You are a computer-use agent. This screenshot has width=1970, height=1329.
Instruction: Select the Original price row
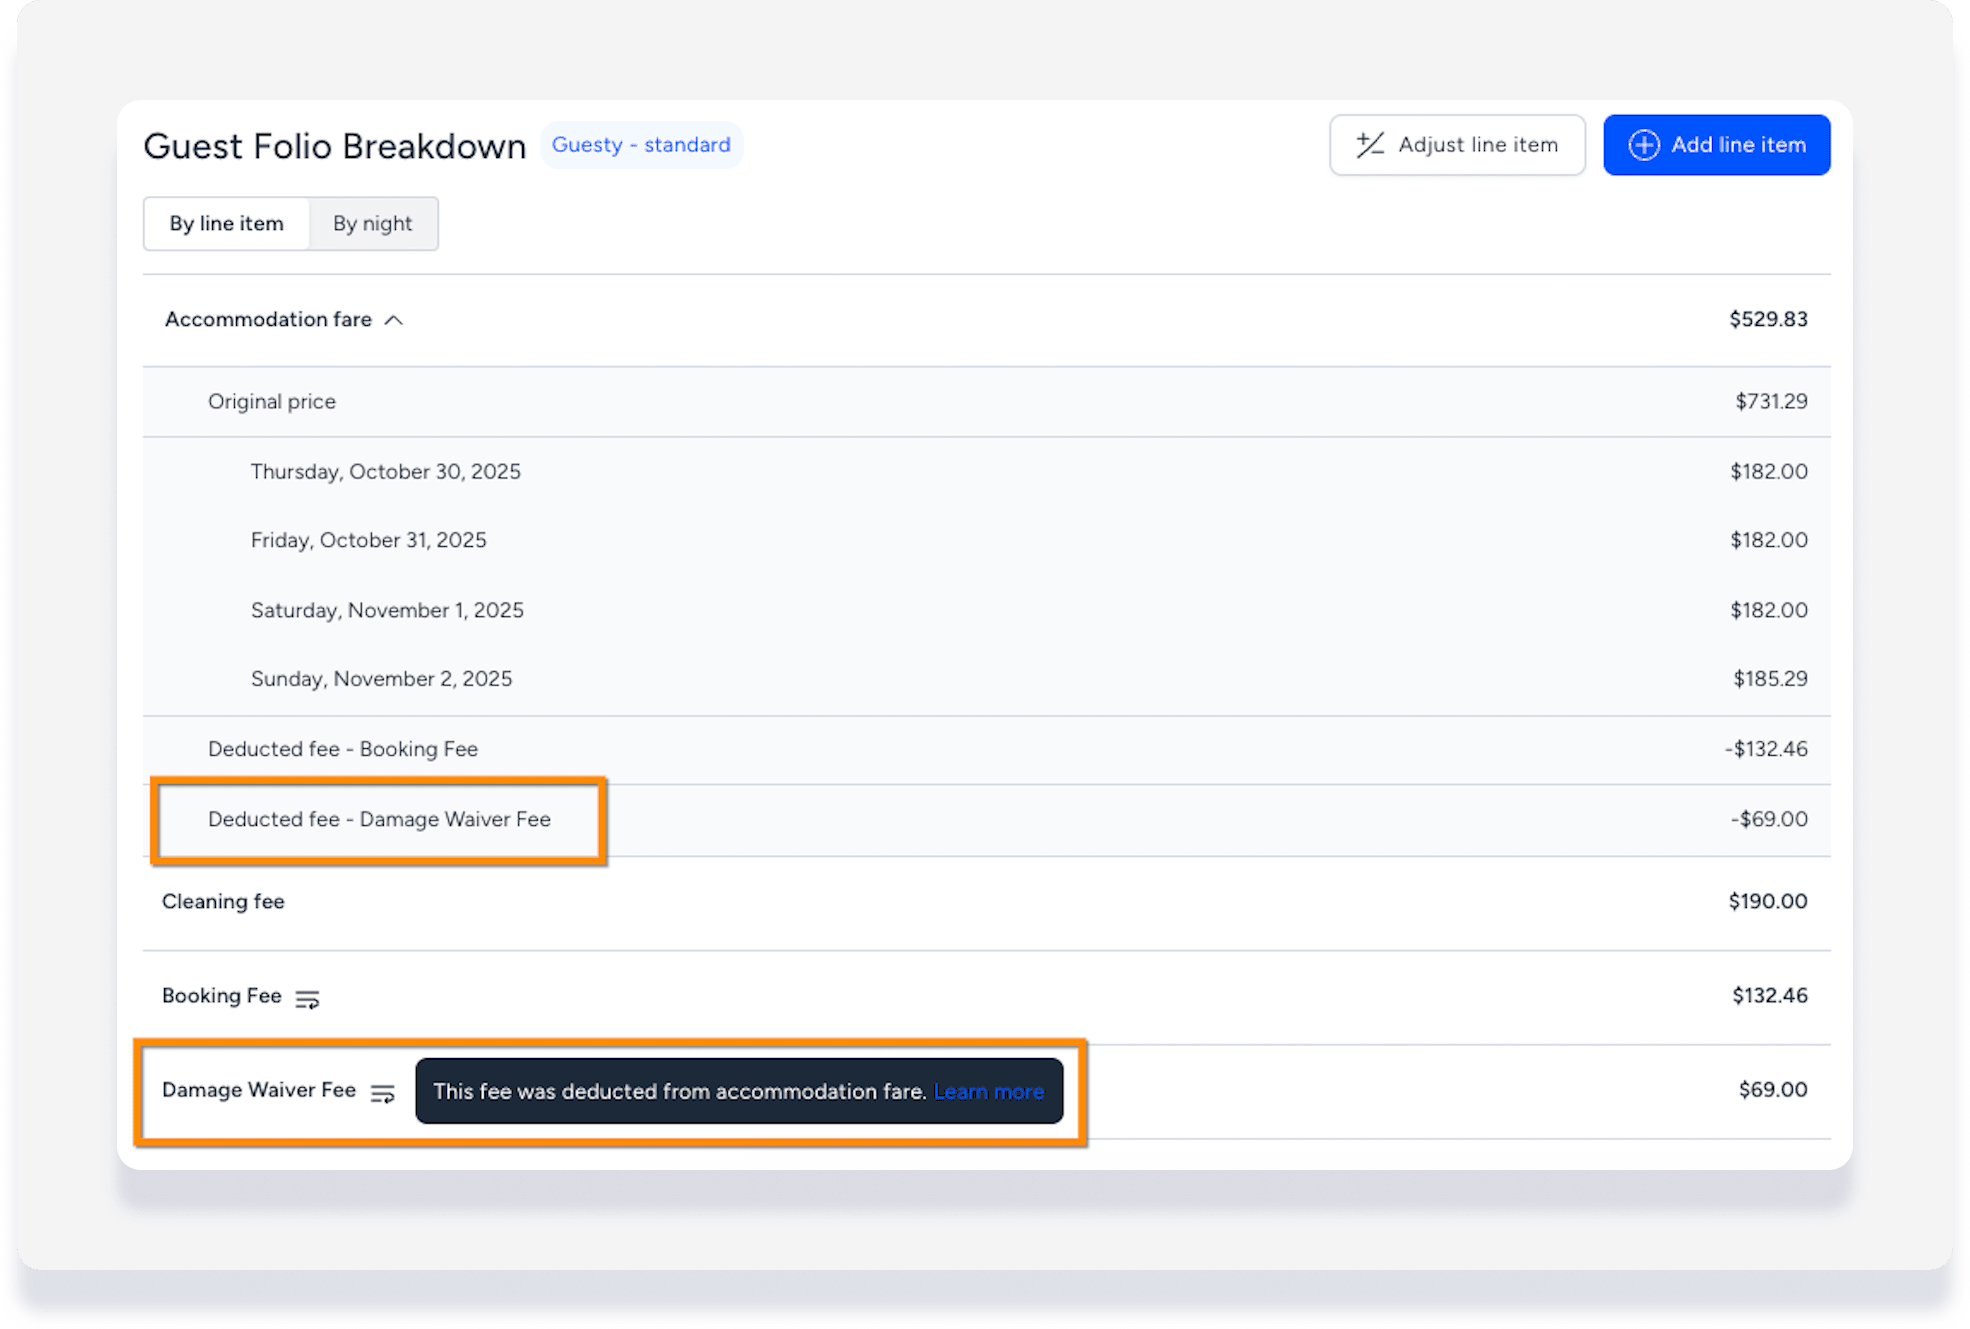click(x=272, y=401)
